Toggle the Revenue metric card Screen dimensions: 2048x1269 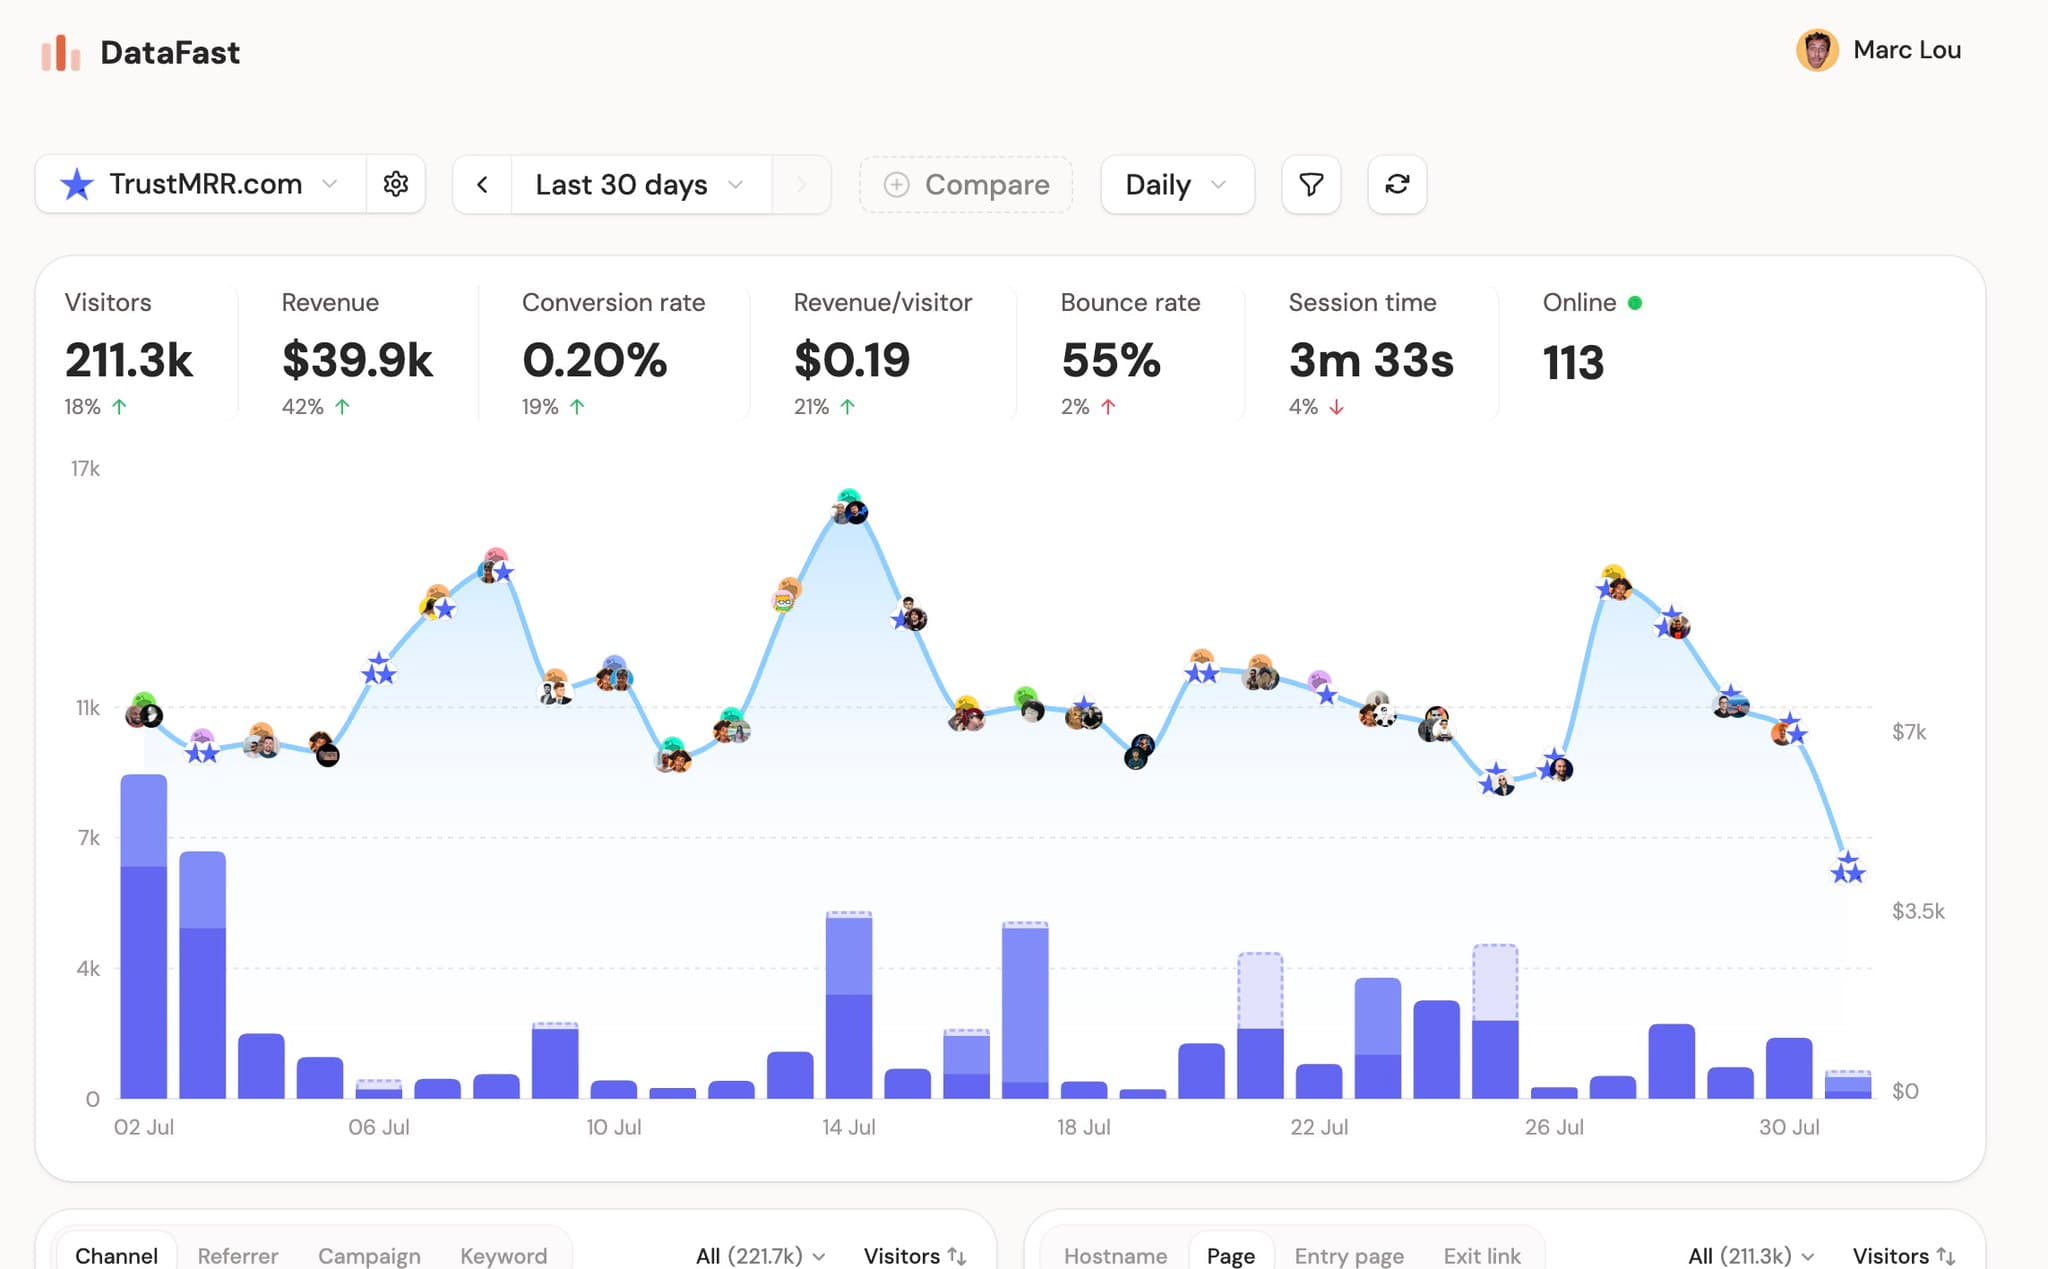(357, 353)
